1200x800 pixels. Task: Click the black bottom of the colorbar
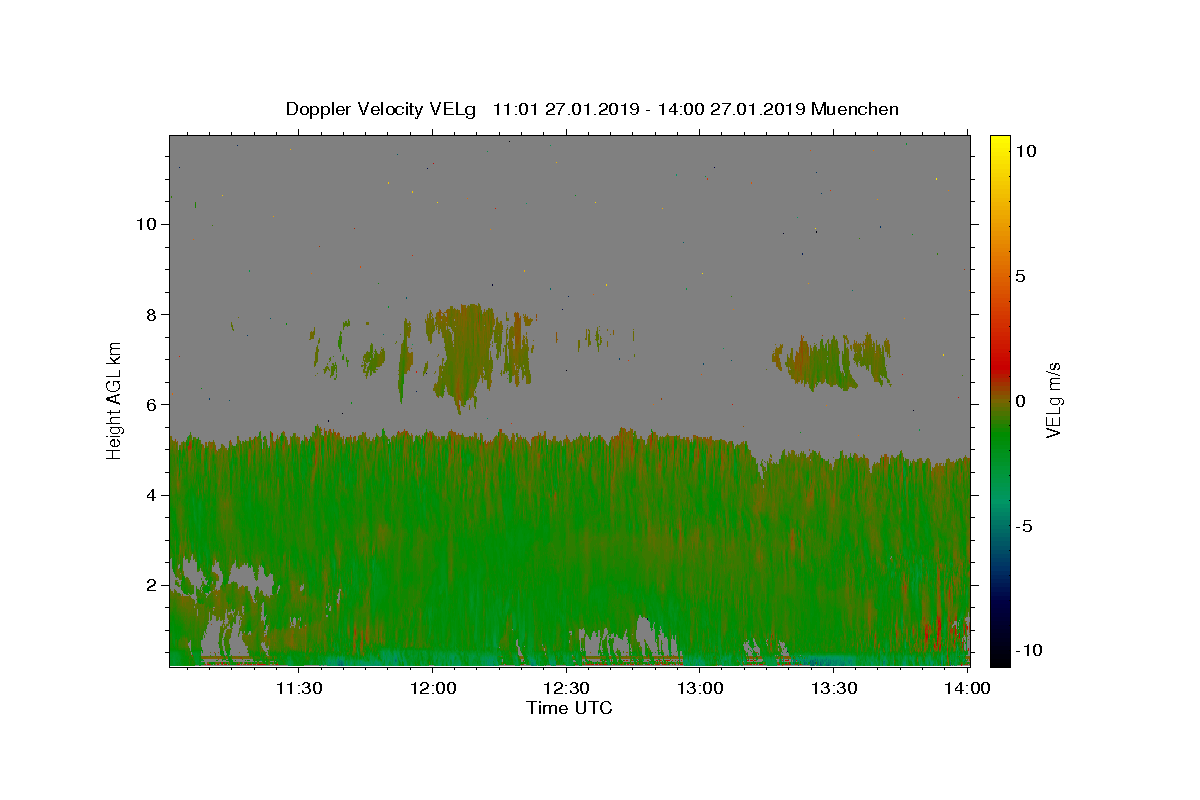(x=999, y=658)
